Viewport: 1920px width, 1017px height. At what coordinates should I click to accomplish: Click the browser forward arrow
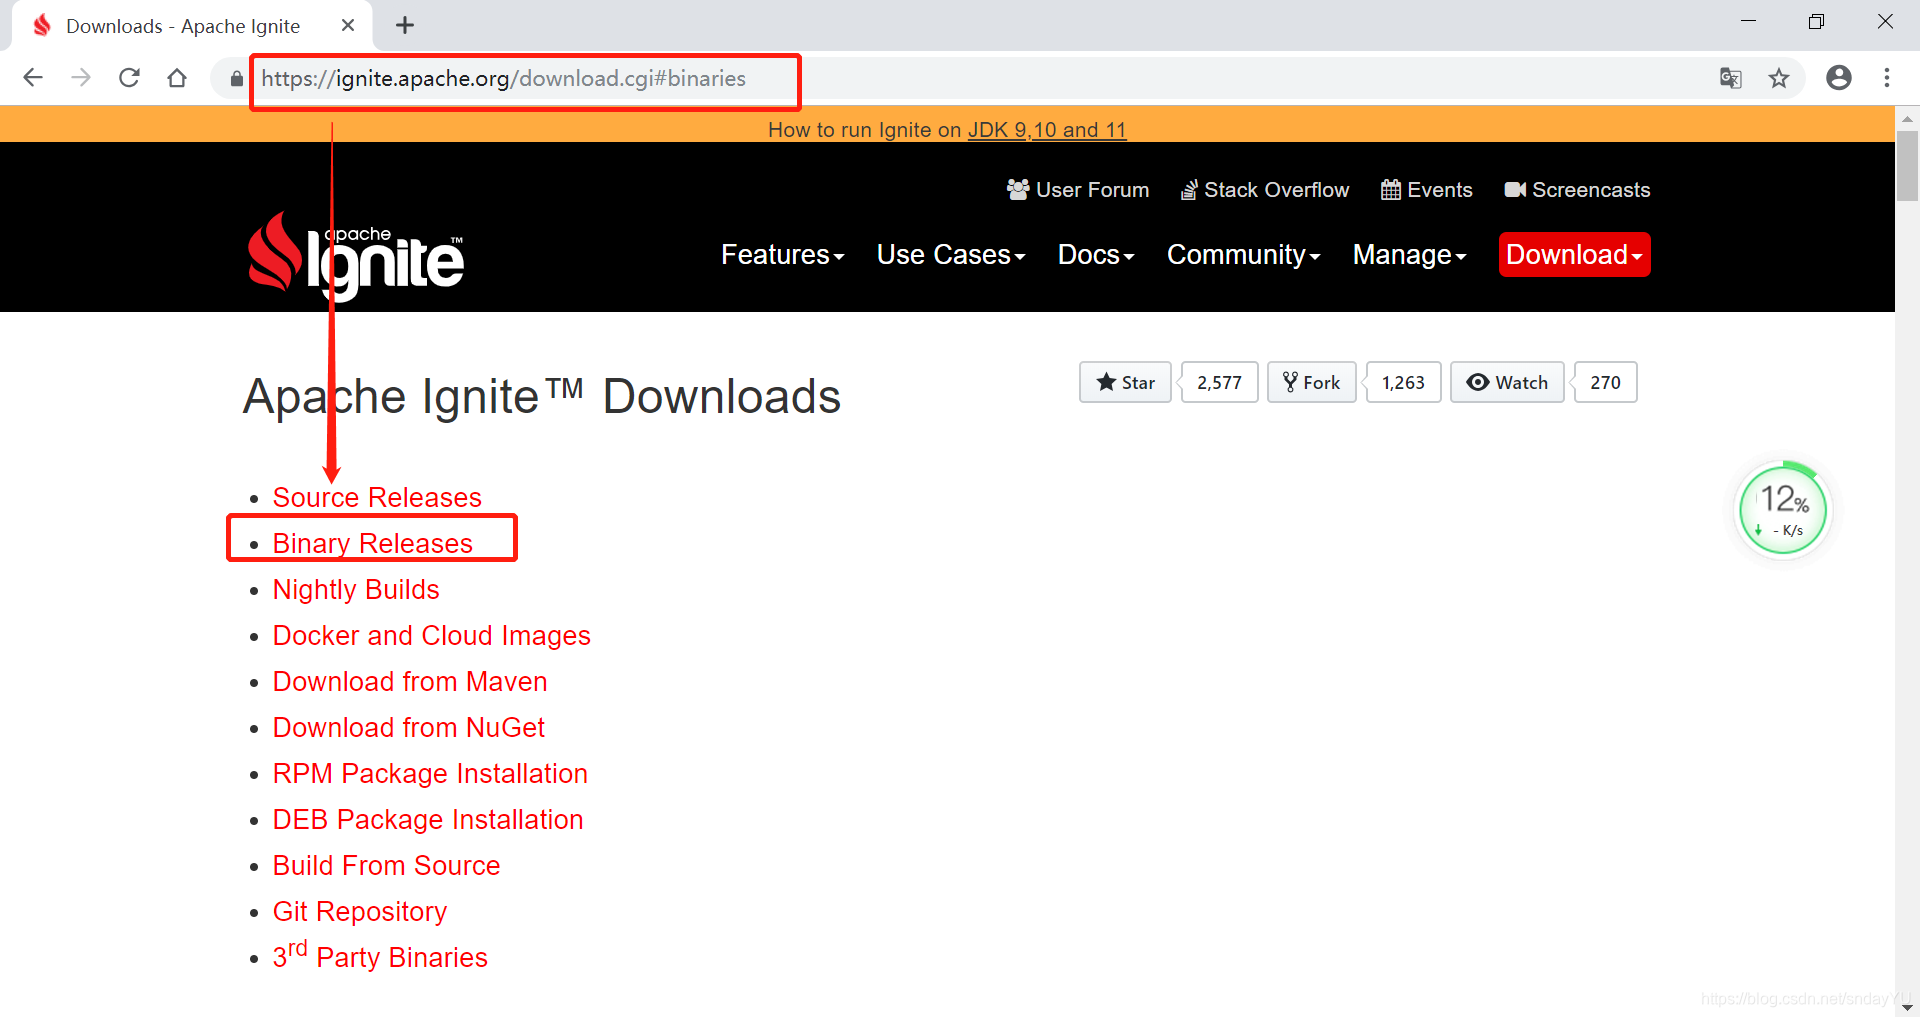(81, 78)
